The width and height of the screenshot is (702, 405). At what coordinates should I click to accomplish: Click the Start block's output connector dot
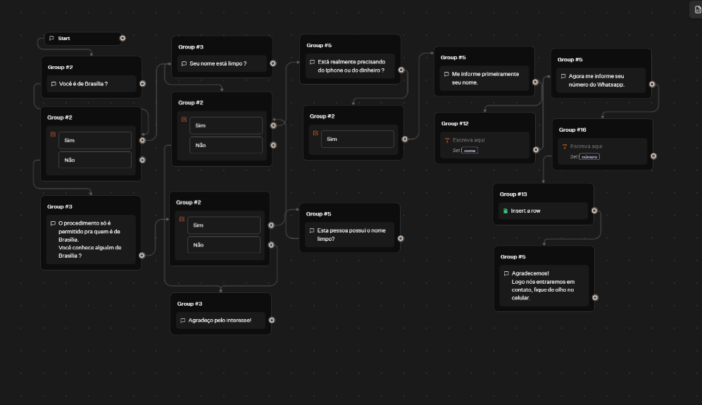122,39
